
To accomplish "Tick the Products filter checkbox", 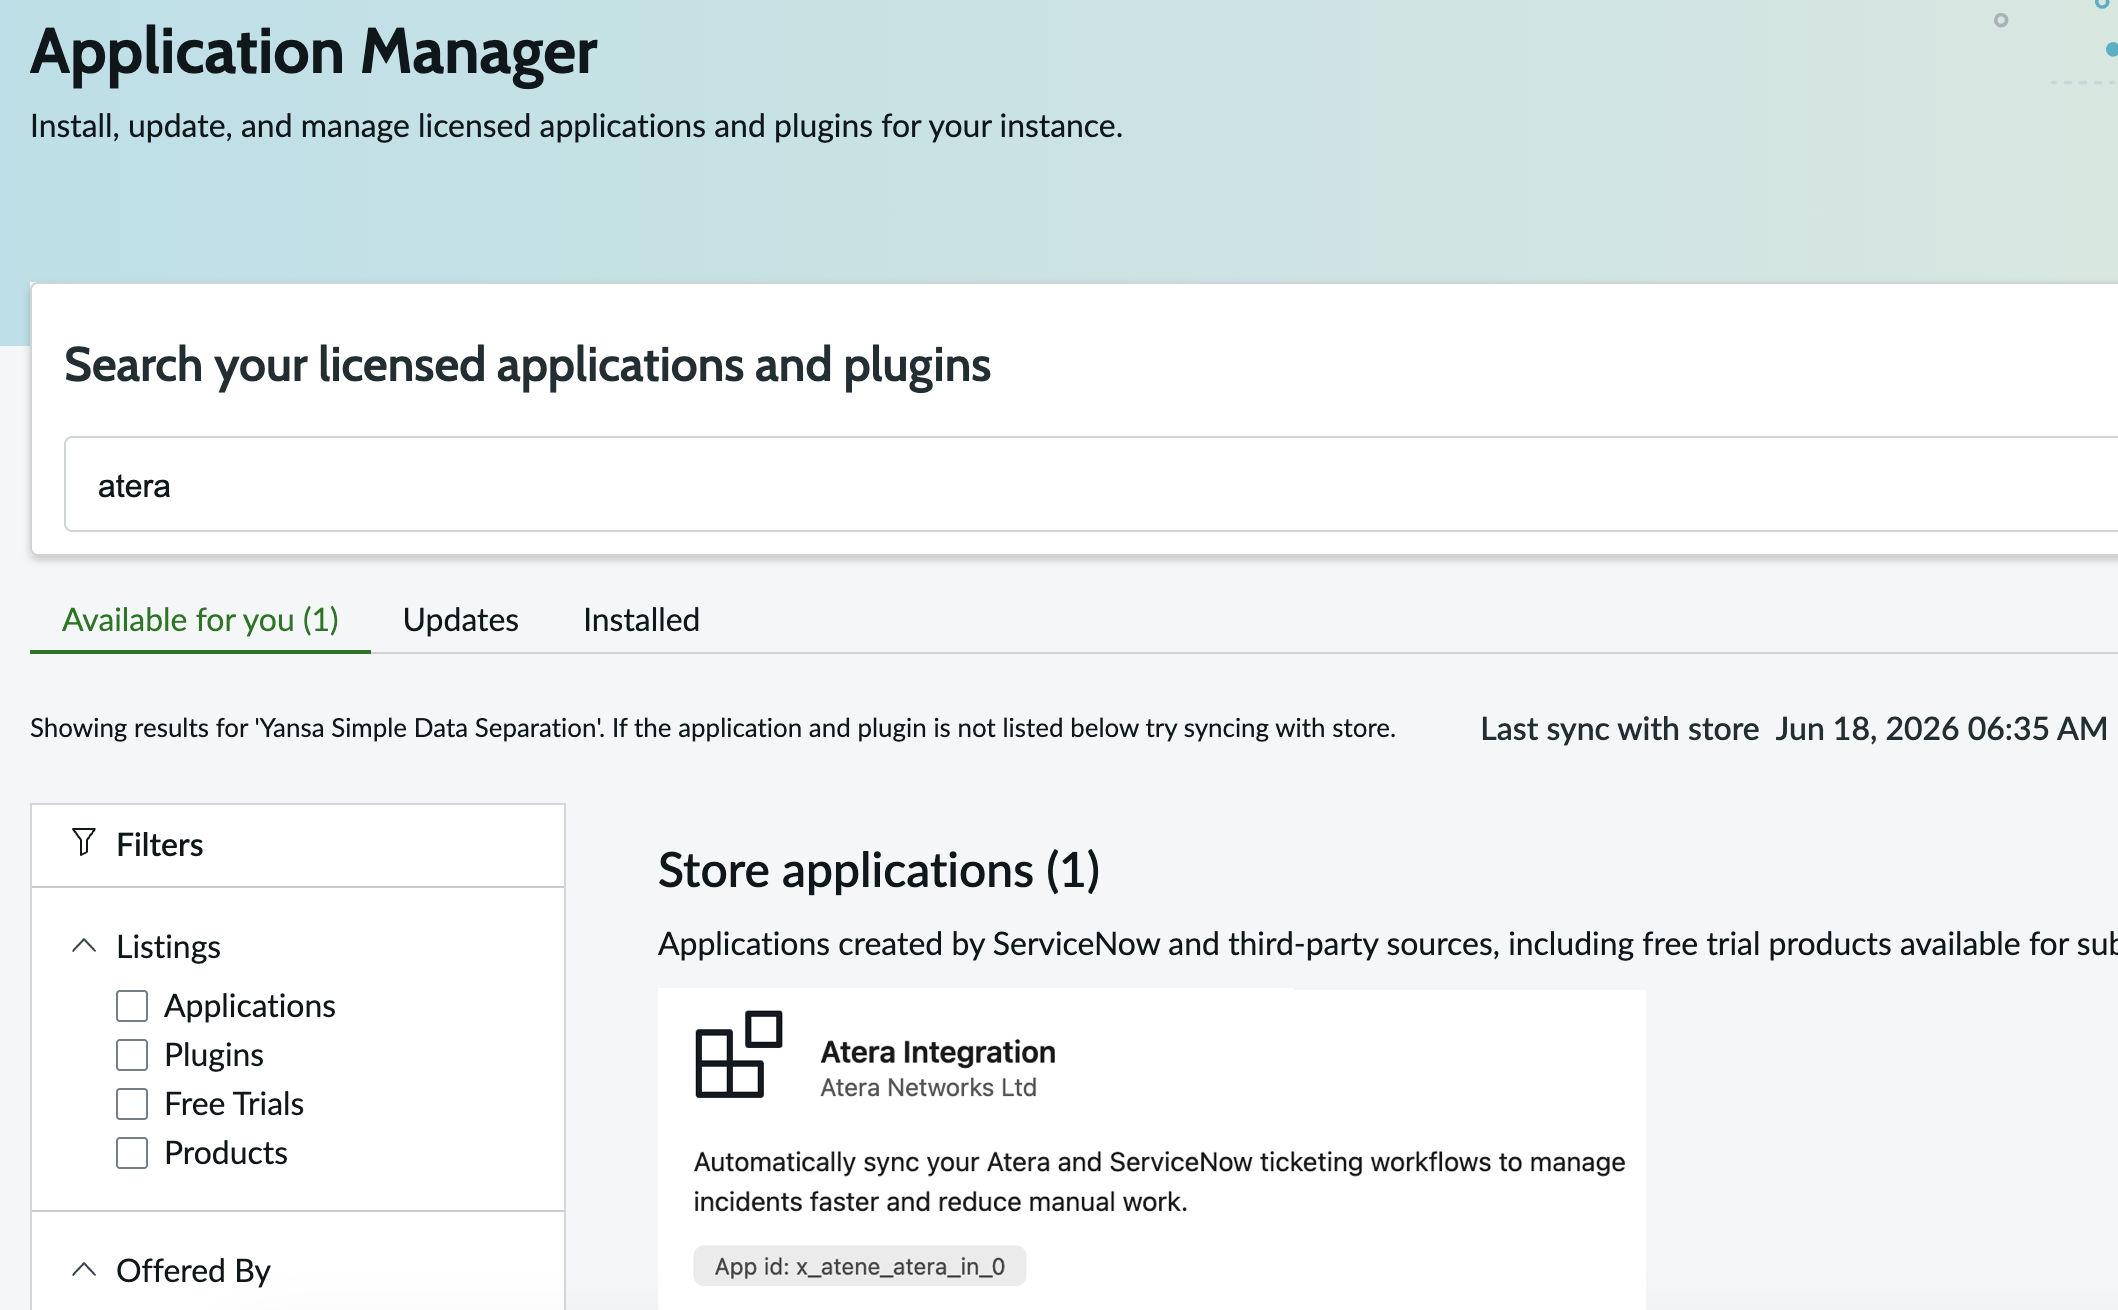I will click(x=132, y=1153).
